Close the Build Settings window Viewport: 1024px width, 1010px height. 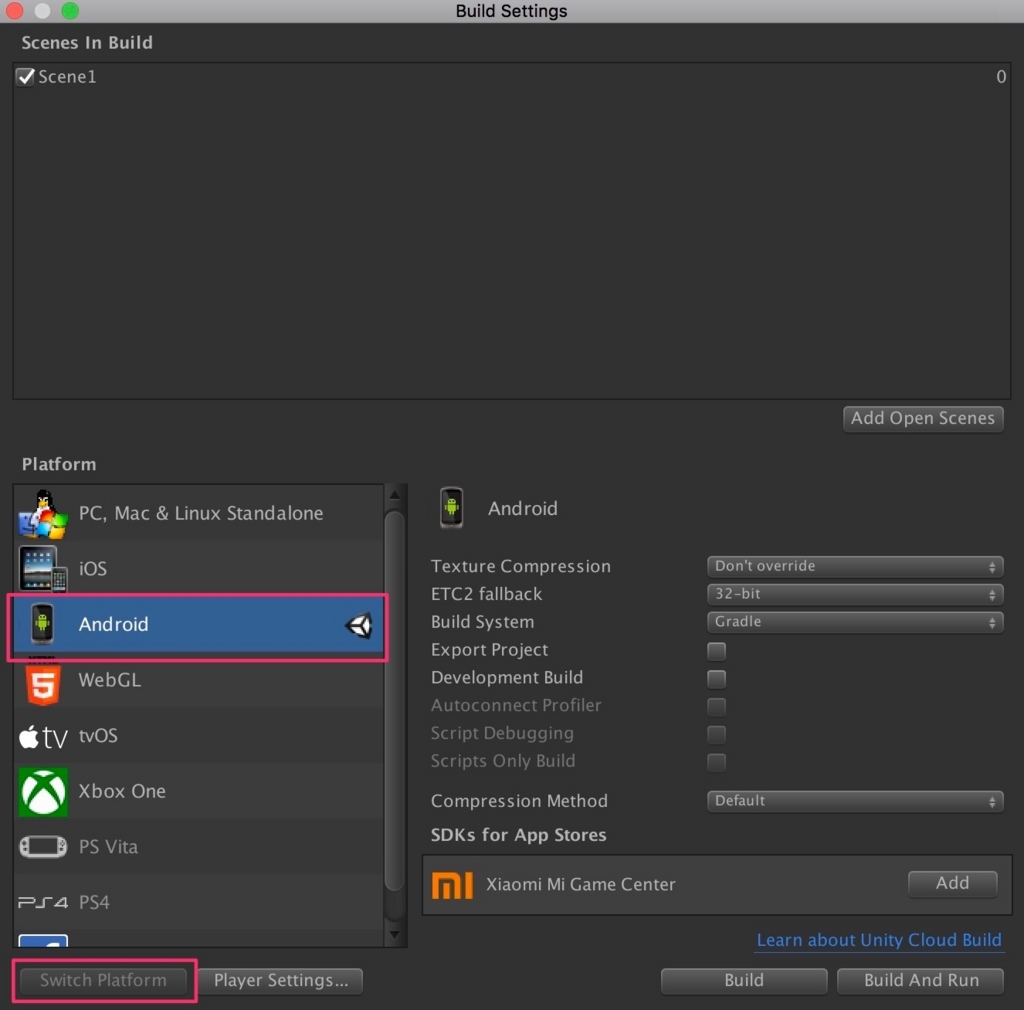pos(14,10)
